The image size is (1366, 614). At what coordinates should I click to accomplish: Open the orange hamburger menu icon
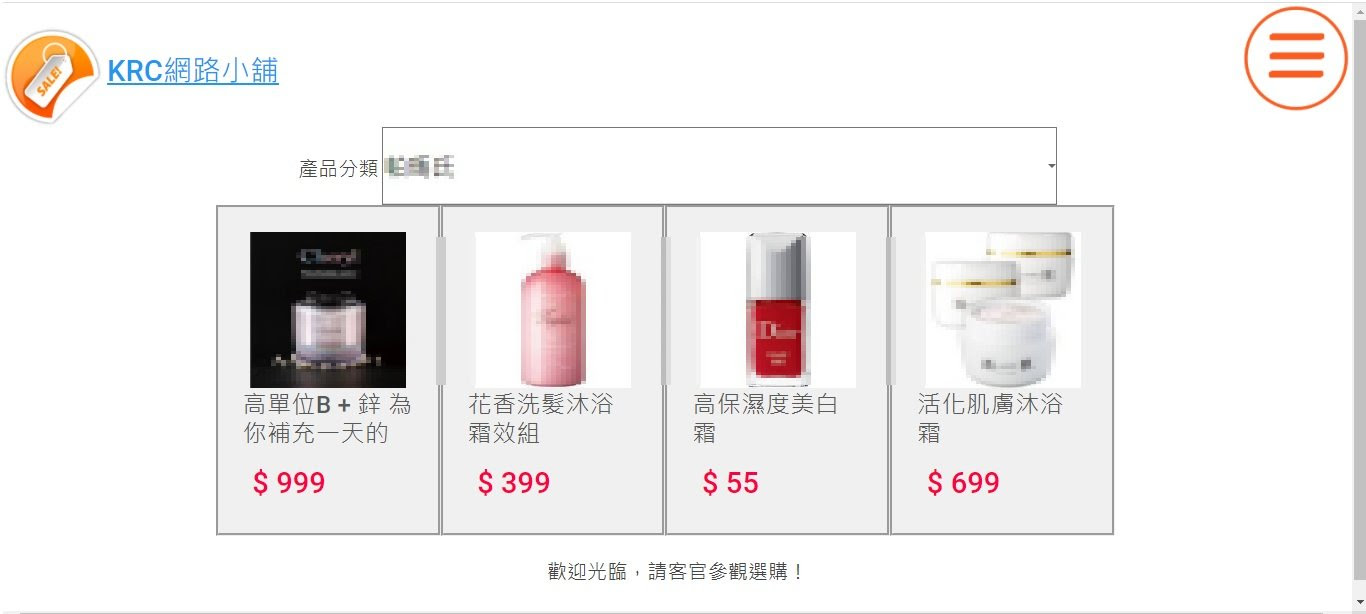[x=1296, y=58]
